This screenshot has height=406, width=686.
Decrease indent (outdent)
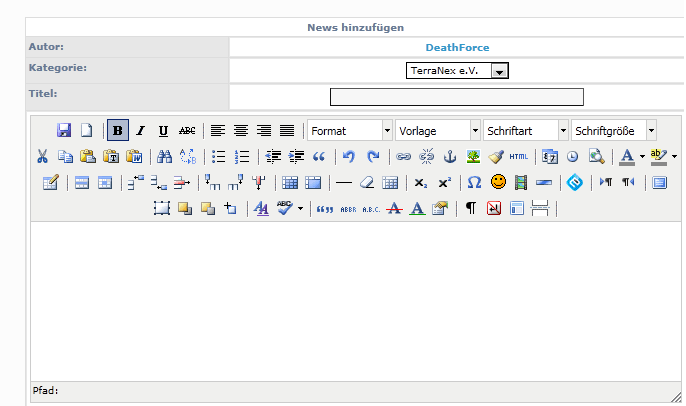point(273,156)
